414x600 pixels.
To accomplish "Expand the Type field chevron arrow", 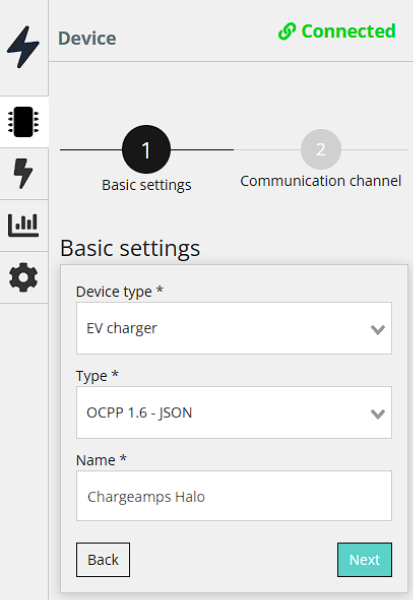I will point(378,414).
